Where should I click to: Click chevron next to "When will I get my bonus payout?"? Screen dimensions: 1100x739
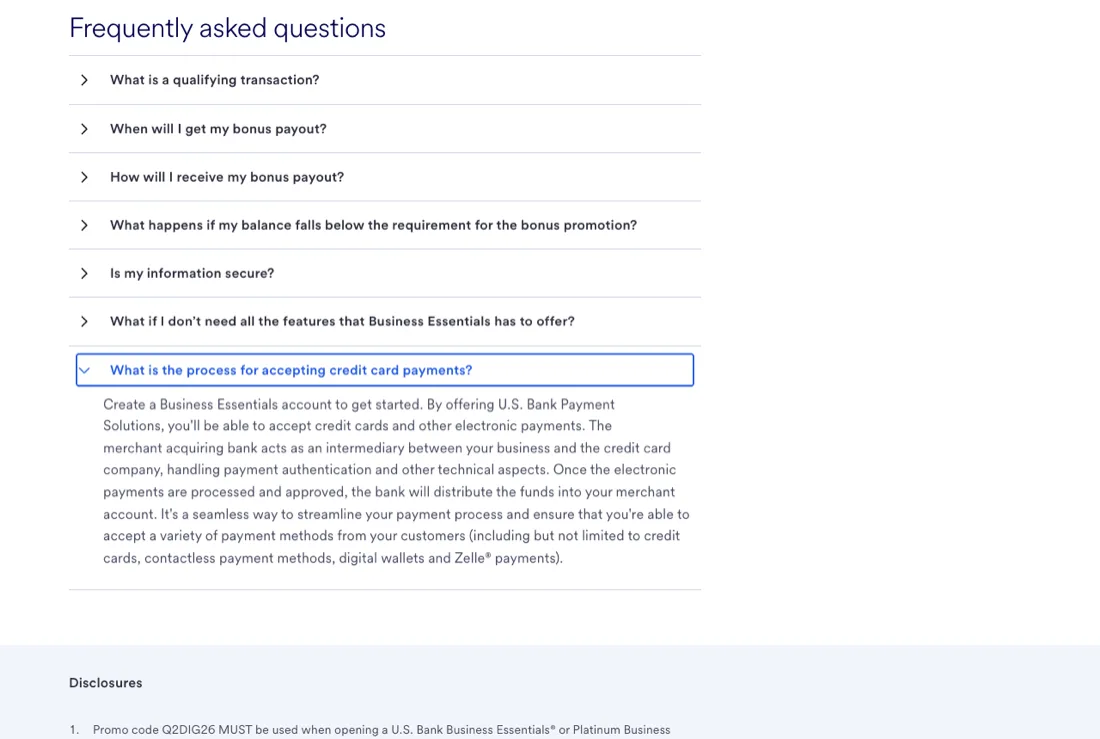pyautogui.click(x=84, y=129)
